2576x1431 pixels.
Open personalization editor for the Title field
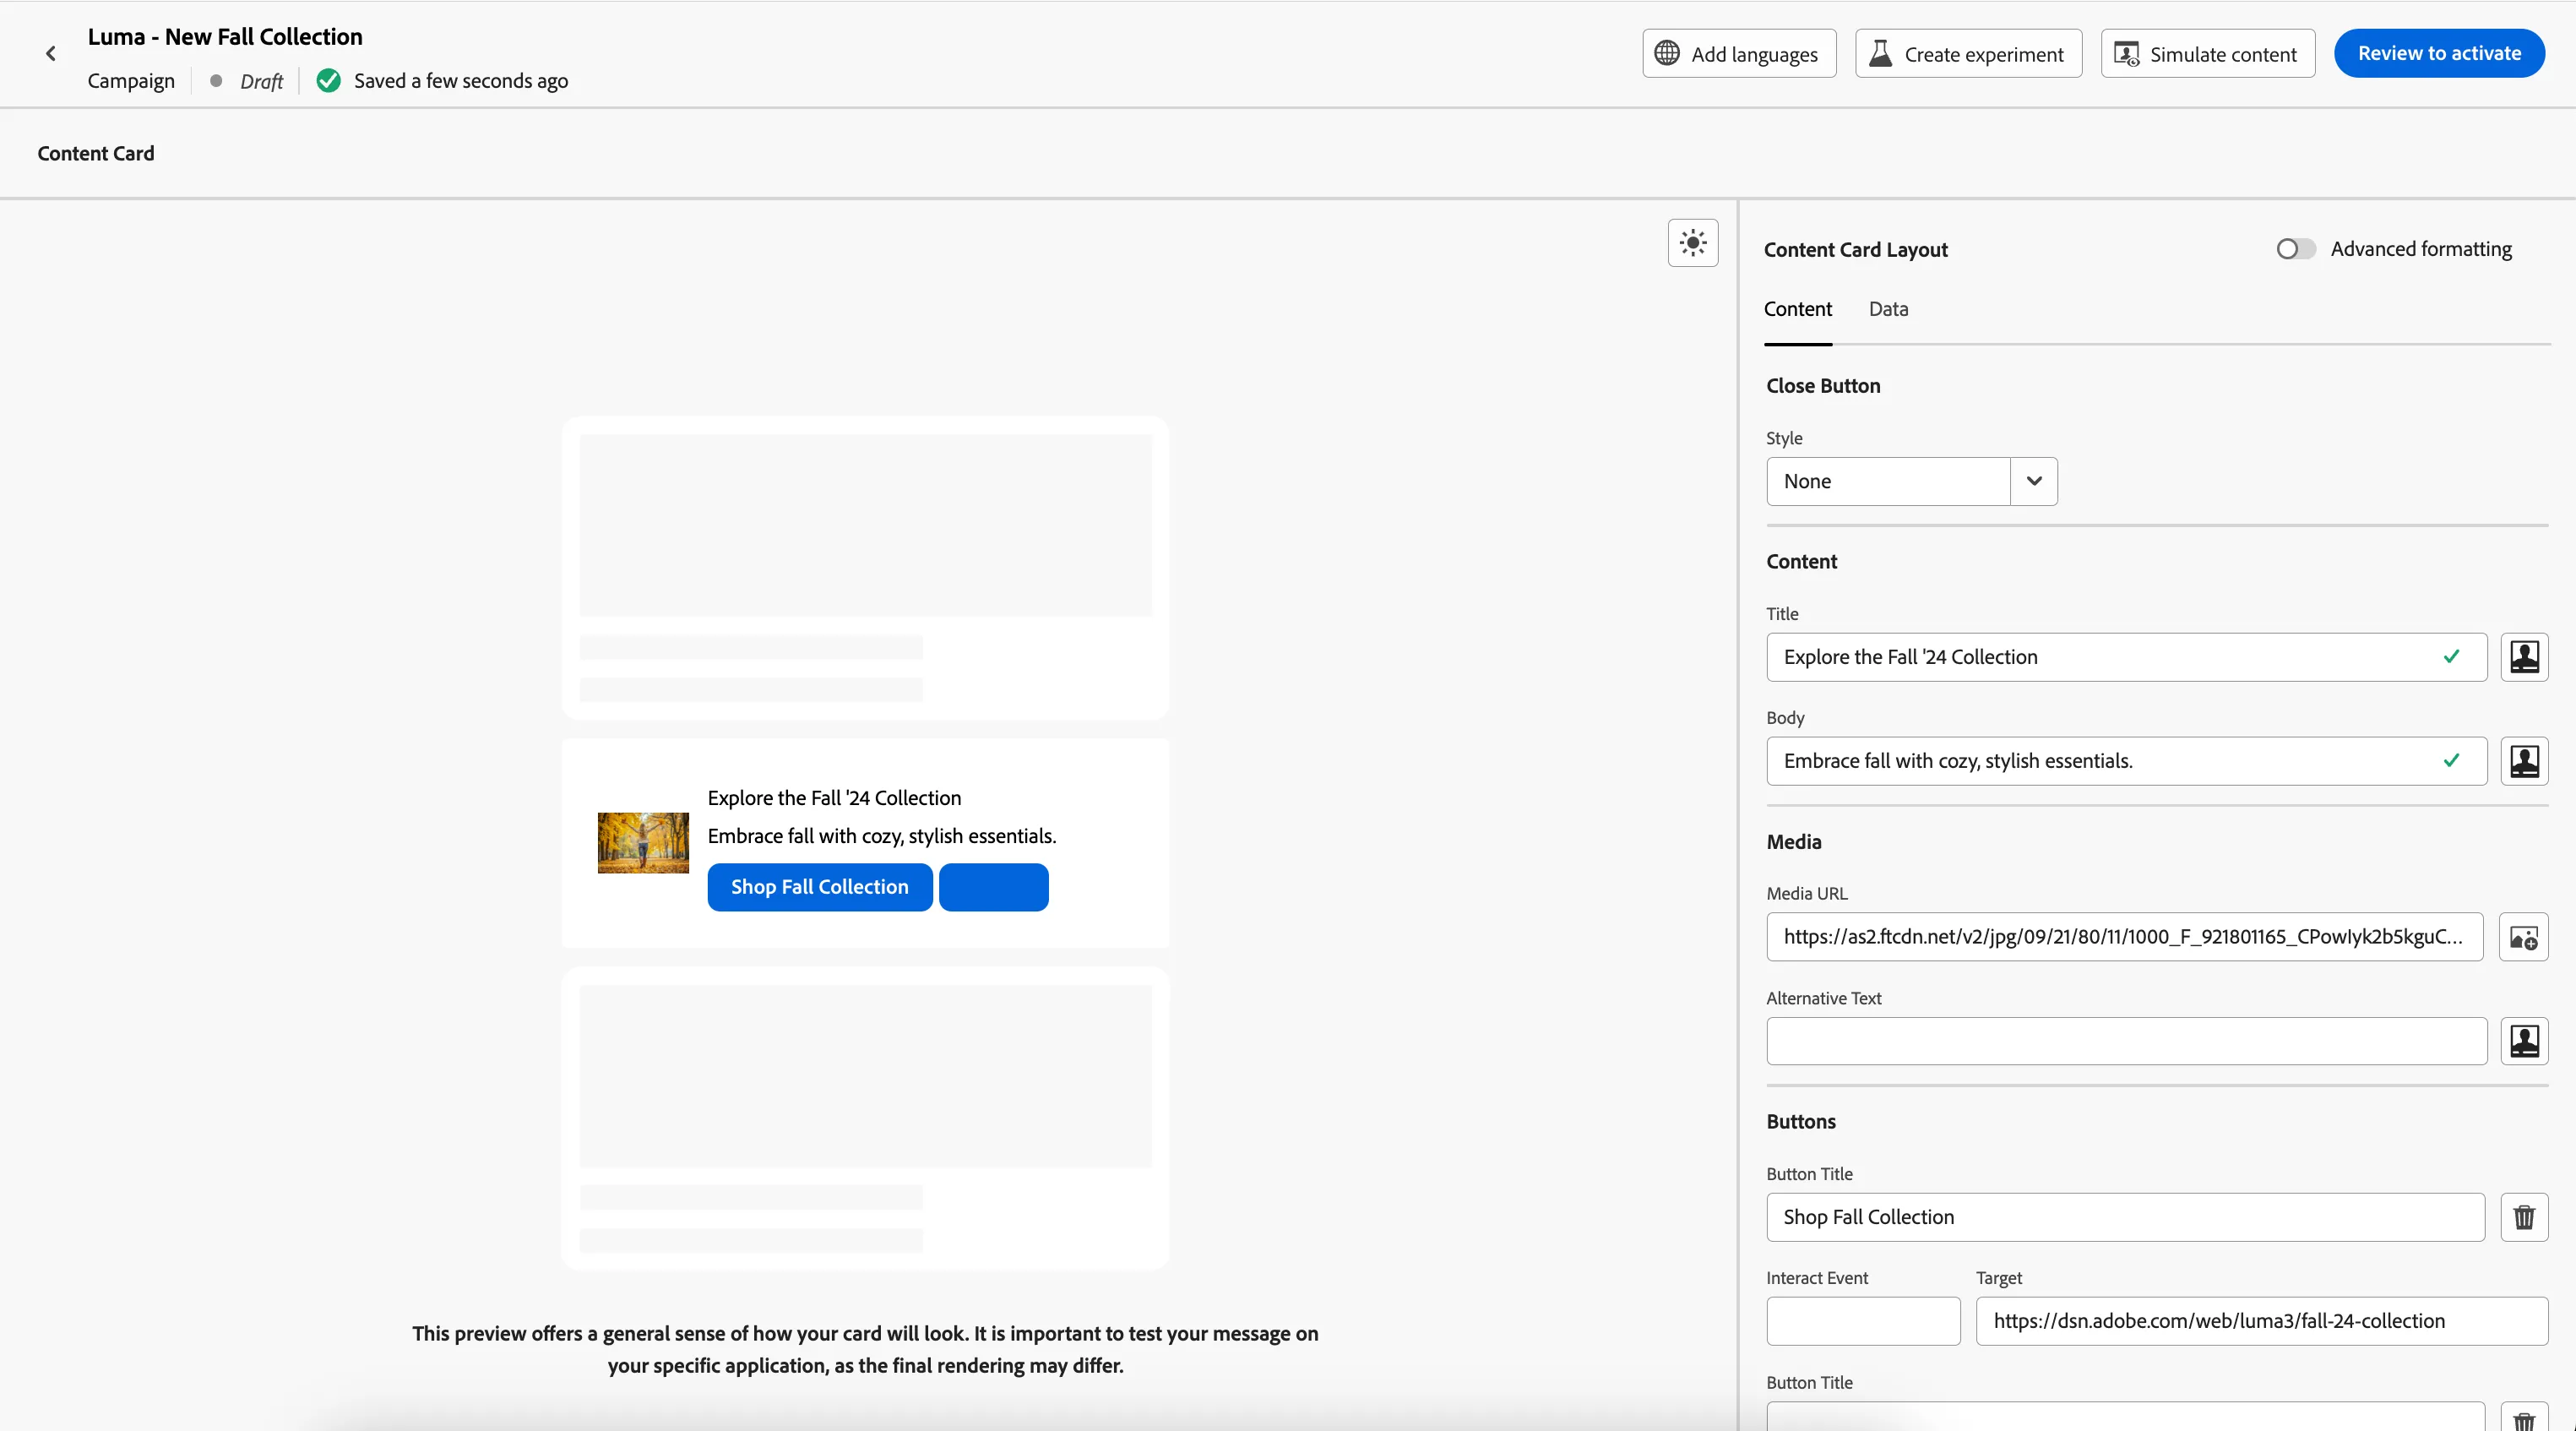coord(2524,657)
